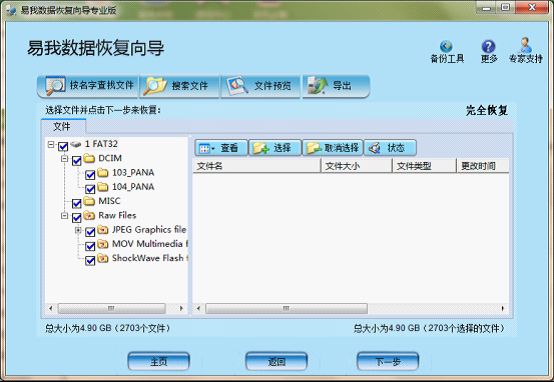The height and width of the screenshot is (382, 554).
Task: Uncheck the 104_PANA folder checkbox
Action: [x=90, y=189]
